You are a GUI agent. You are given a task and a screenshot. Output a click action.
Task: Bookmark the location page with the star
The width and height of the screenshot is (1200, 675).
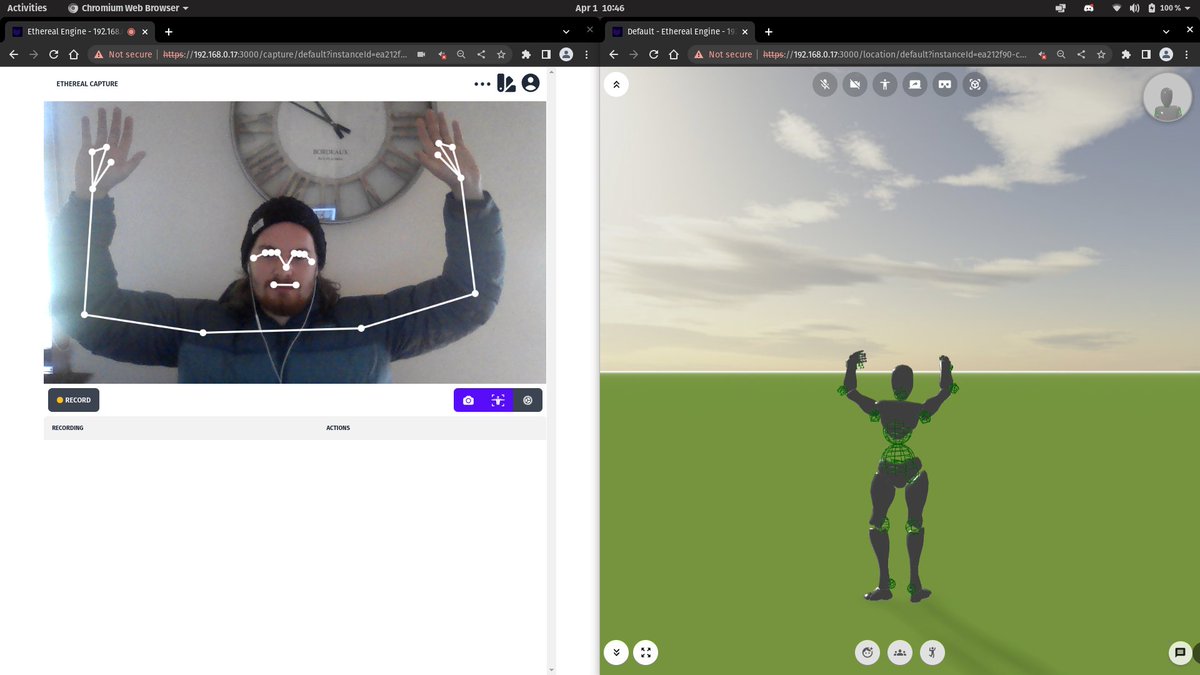(x=1101, y=54)
